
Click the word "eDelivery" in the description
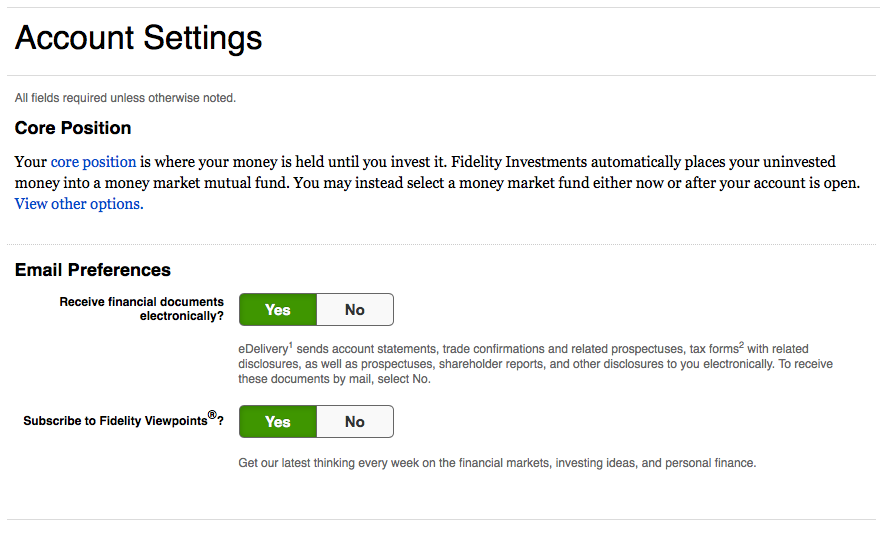263,349
